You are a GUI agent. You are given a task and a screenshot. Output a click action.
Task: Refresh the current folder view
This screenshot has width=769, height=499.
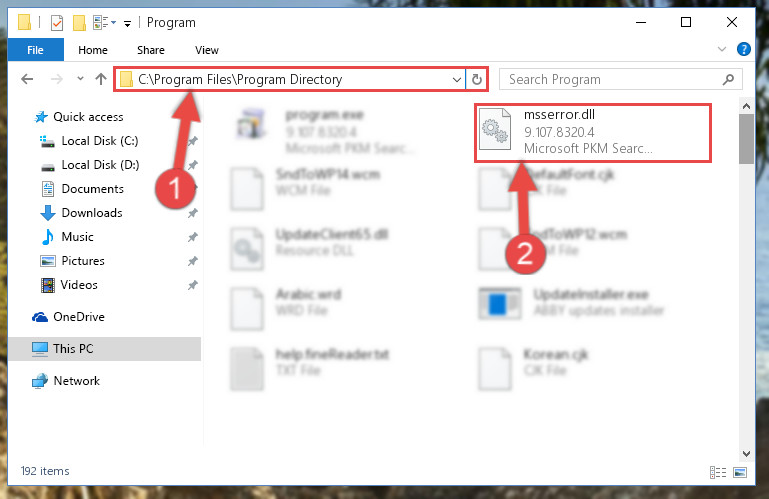point(476,79)
